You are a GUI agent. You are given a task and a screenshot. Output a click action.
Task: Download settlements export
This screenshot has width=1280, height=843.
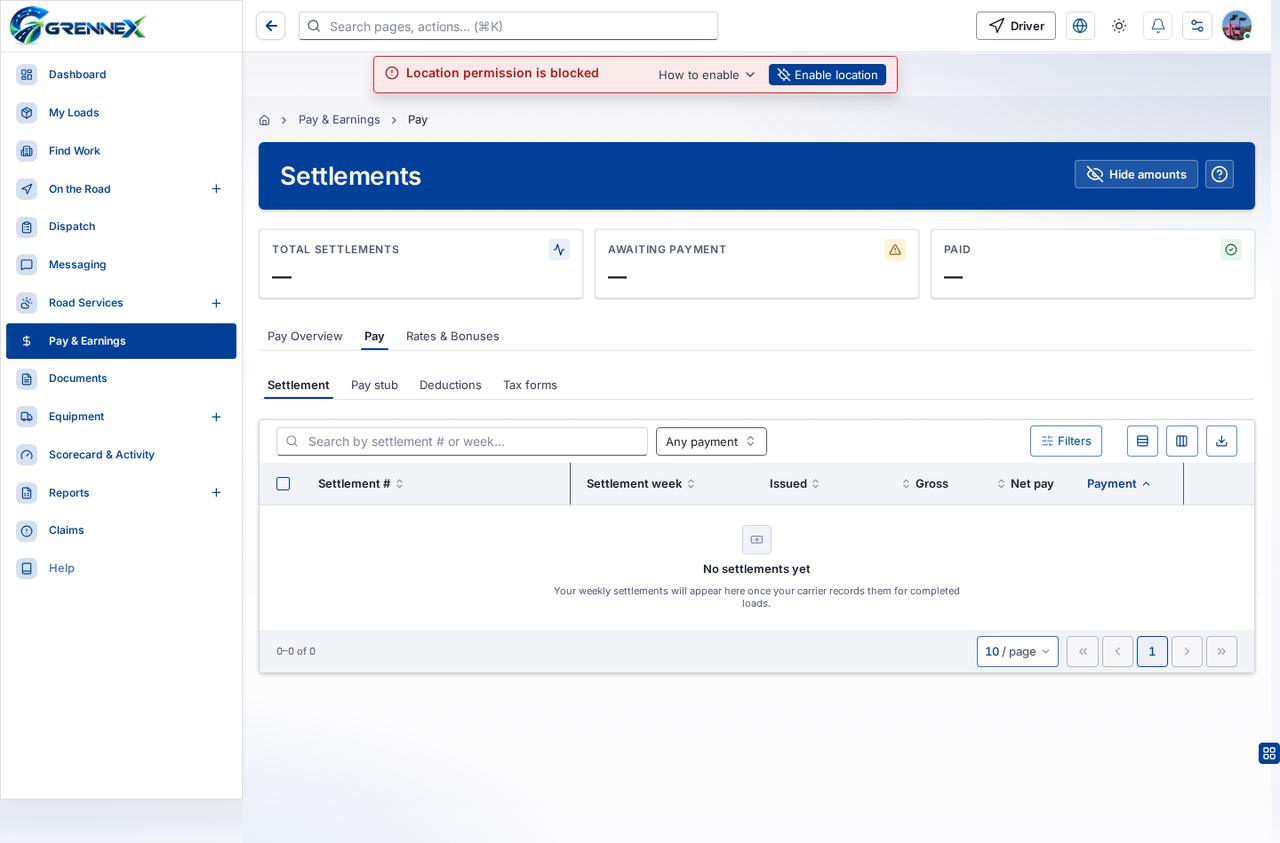click(x=1222, y=441)
